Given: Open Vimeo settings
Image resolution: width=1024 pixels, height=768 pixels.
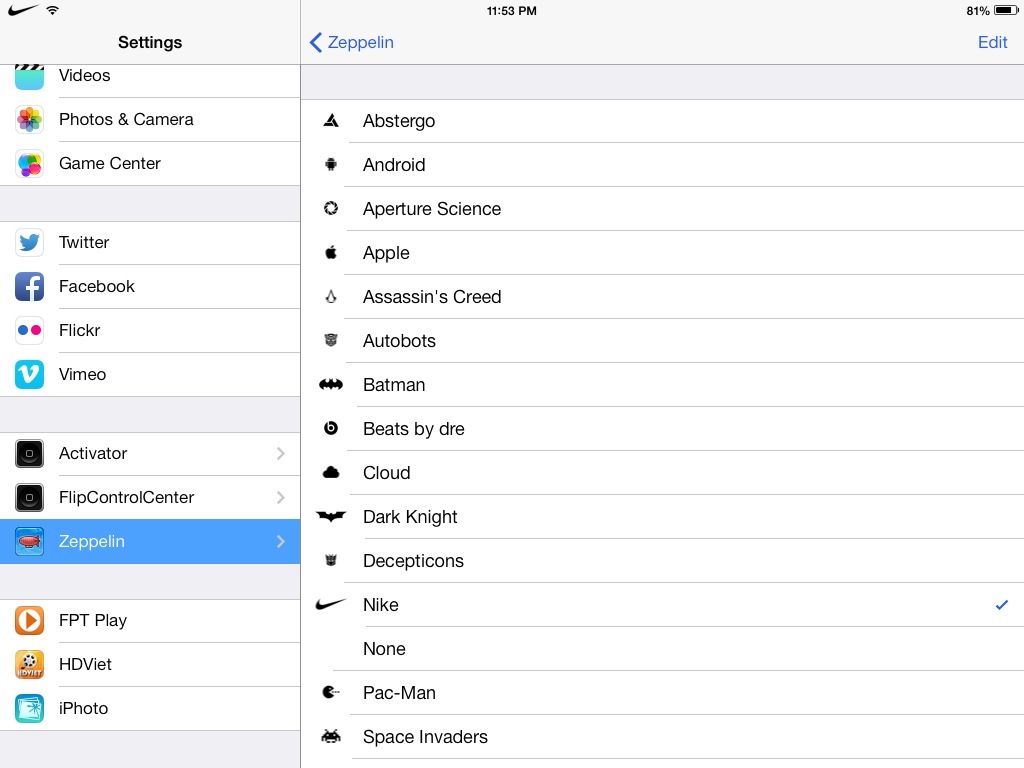Looking at the screenshot, I should (150, 374).
